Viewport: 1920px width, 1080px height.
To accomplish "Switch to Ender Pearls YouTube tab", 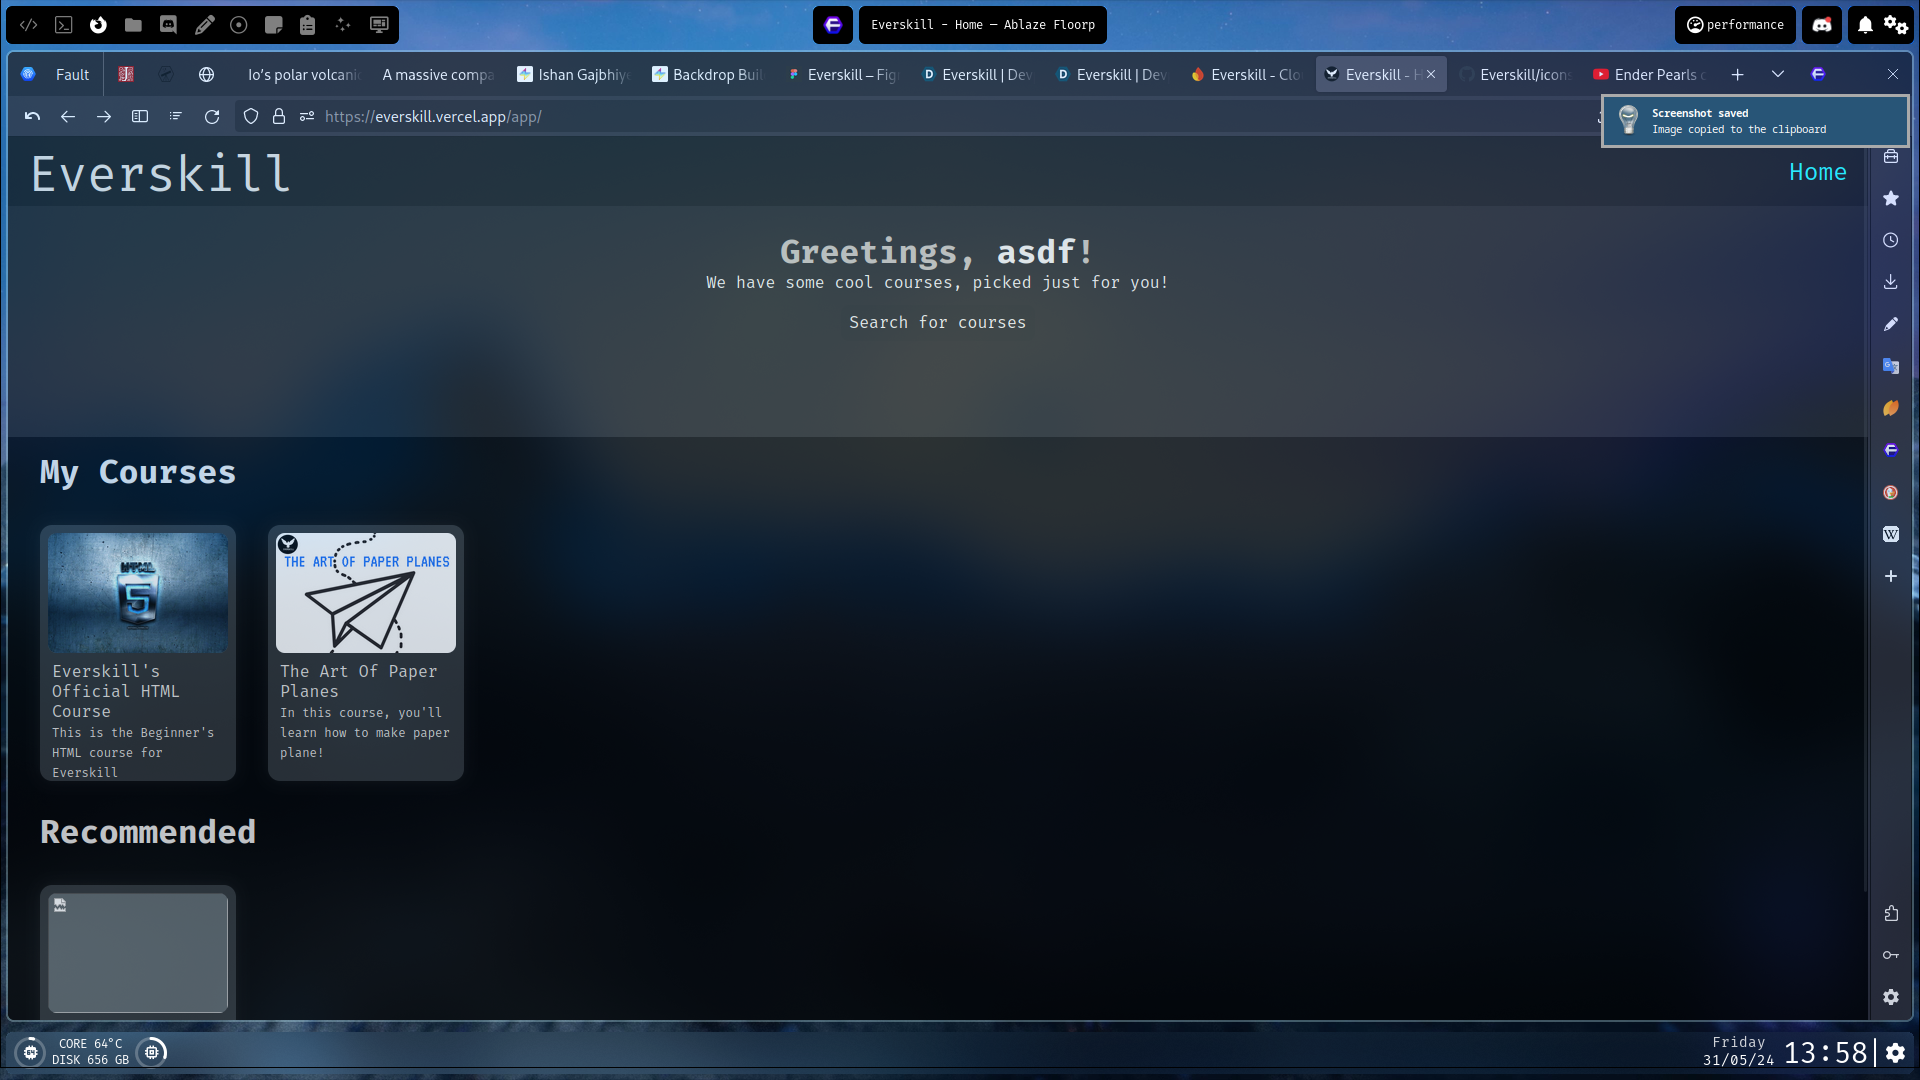I will point(1651,74).
